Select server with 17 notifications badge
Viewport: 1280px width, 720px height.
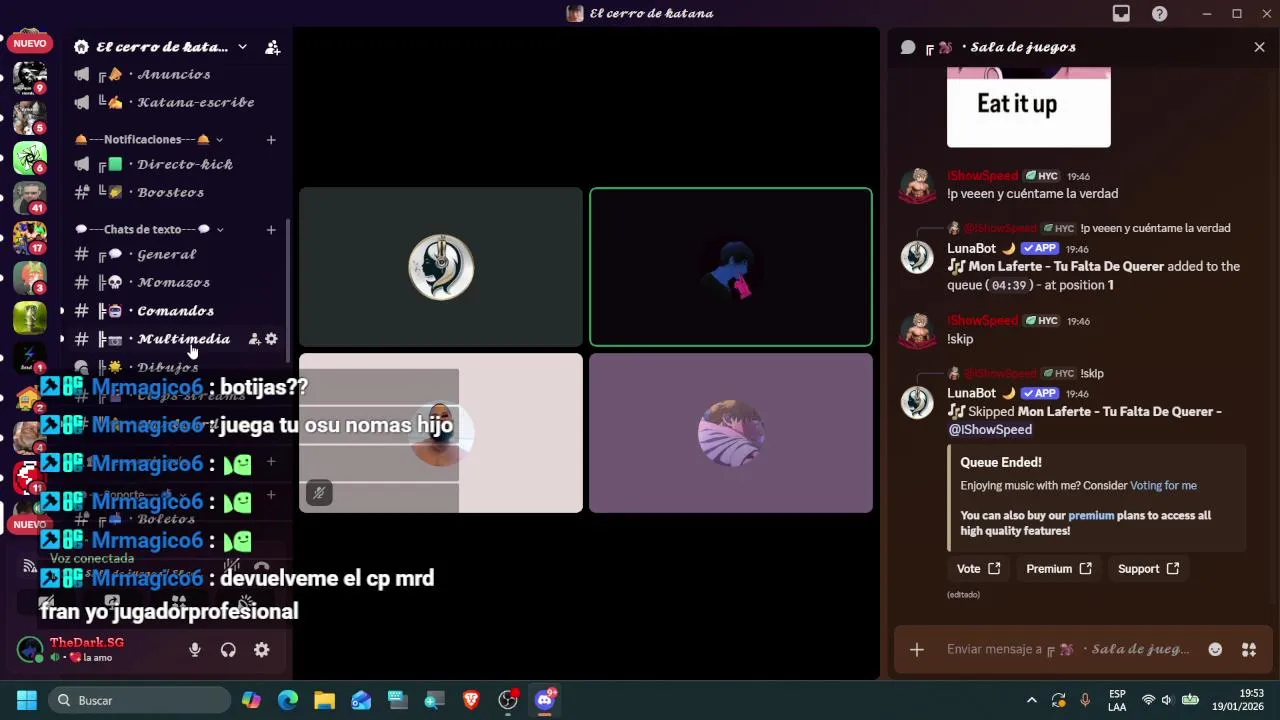pyautogui.click(x=29, y=237)
